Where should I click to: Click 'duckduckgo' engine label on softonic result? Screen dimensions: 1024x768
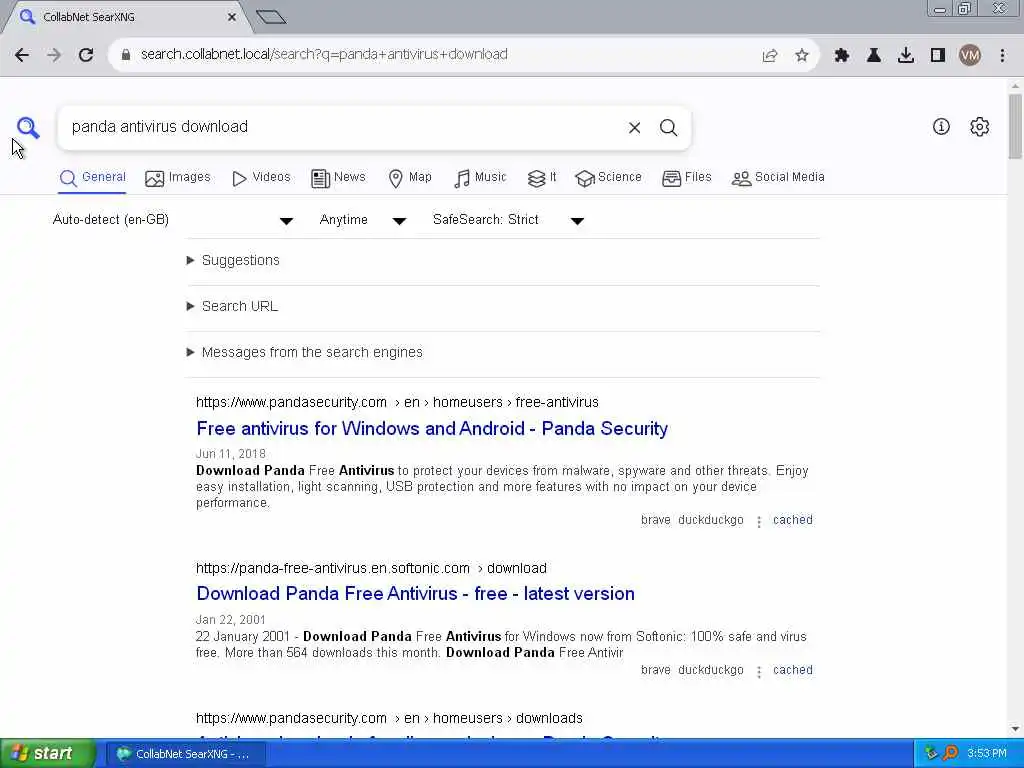(711, 670)
